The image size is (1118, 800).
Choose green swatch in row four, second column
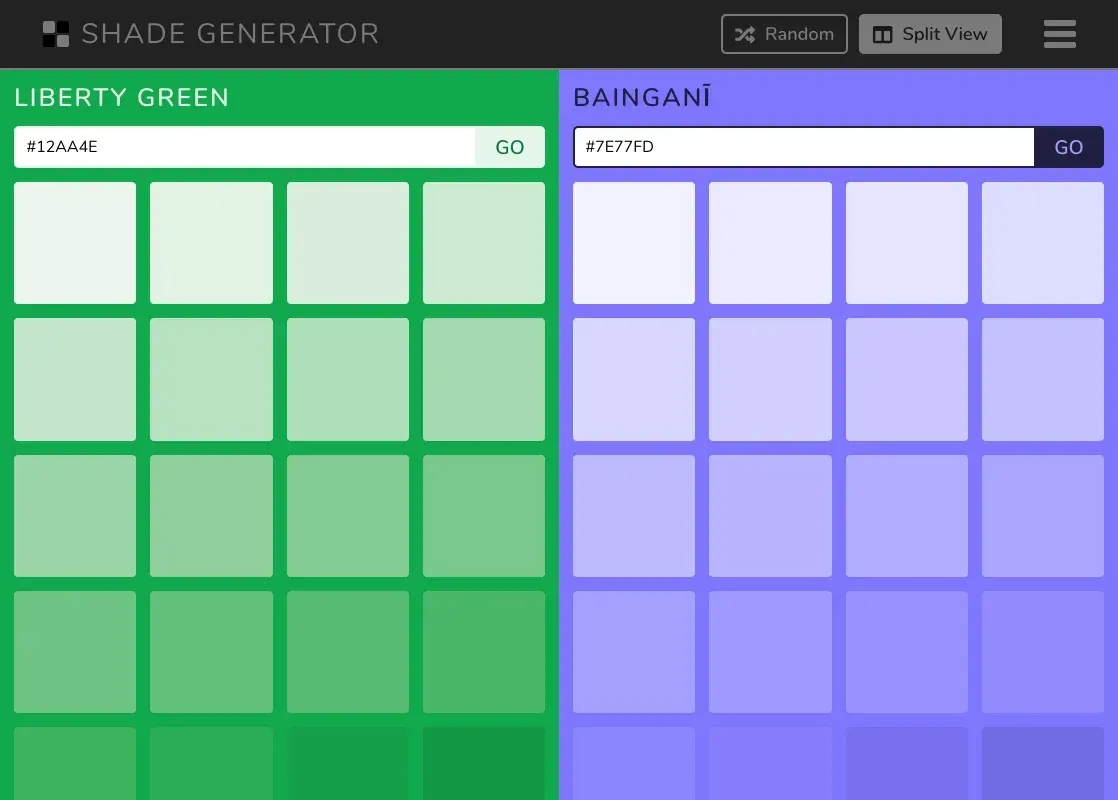point(211,652)
